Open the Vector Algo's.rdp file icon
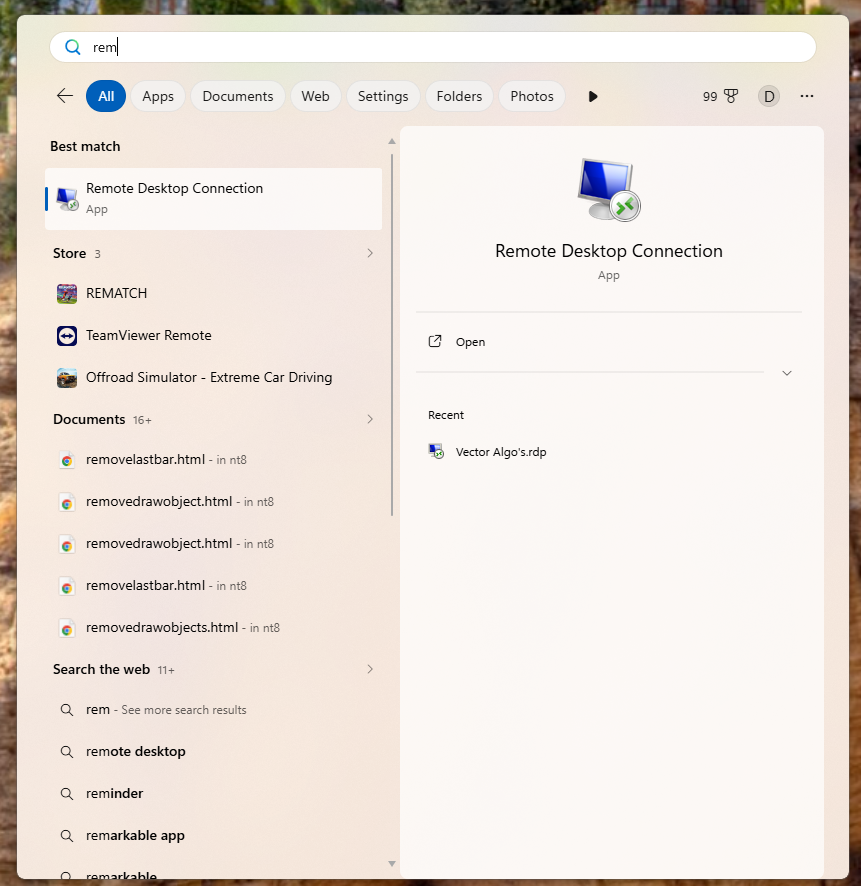The width and height of the screenshot is (861, 886). coord(436,451)
